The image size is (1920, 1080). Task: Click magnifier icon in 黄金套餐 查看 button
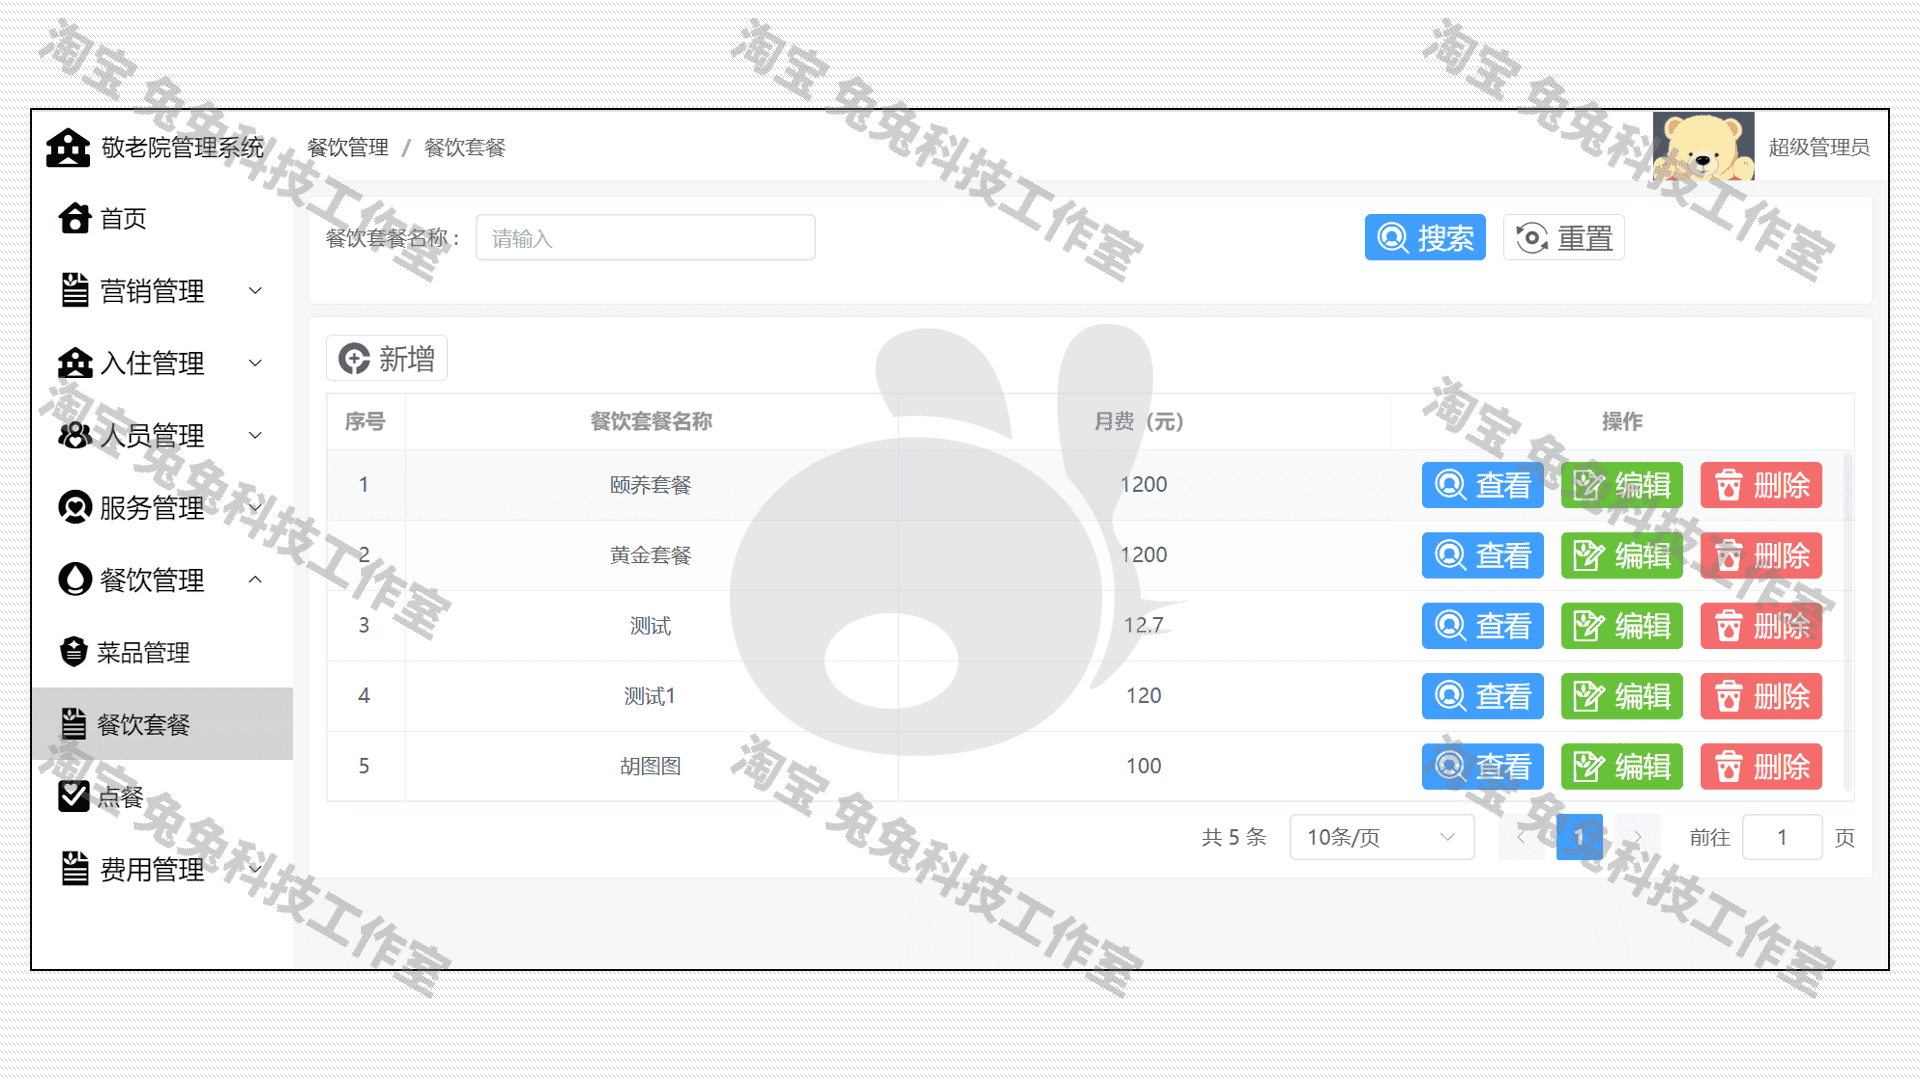[x=1450, y=555]
